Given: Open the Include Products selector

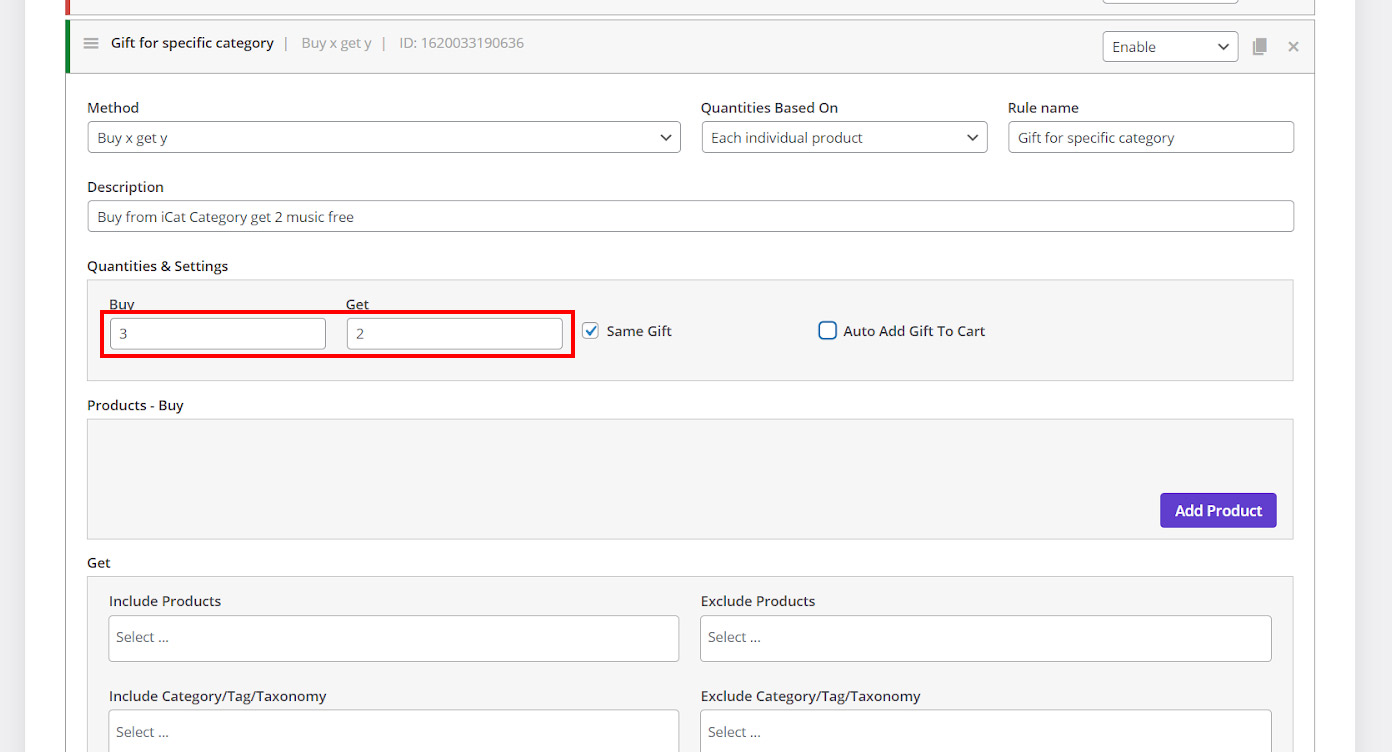Looking at the screenshot, I should click(393, 638).
